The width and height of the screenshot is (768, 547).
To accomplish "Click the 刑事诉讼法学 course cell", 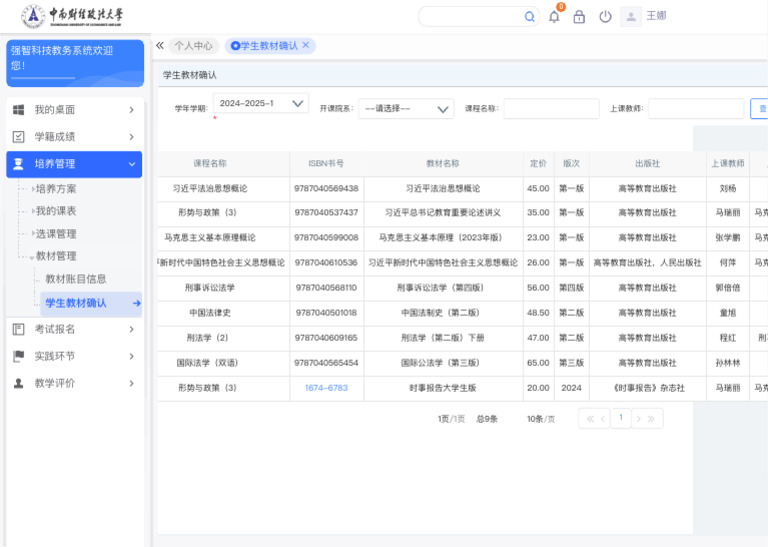I will point(210,288).
